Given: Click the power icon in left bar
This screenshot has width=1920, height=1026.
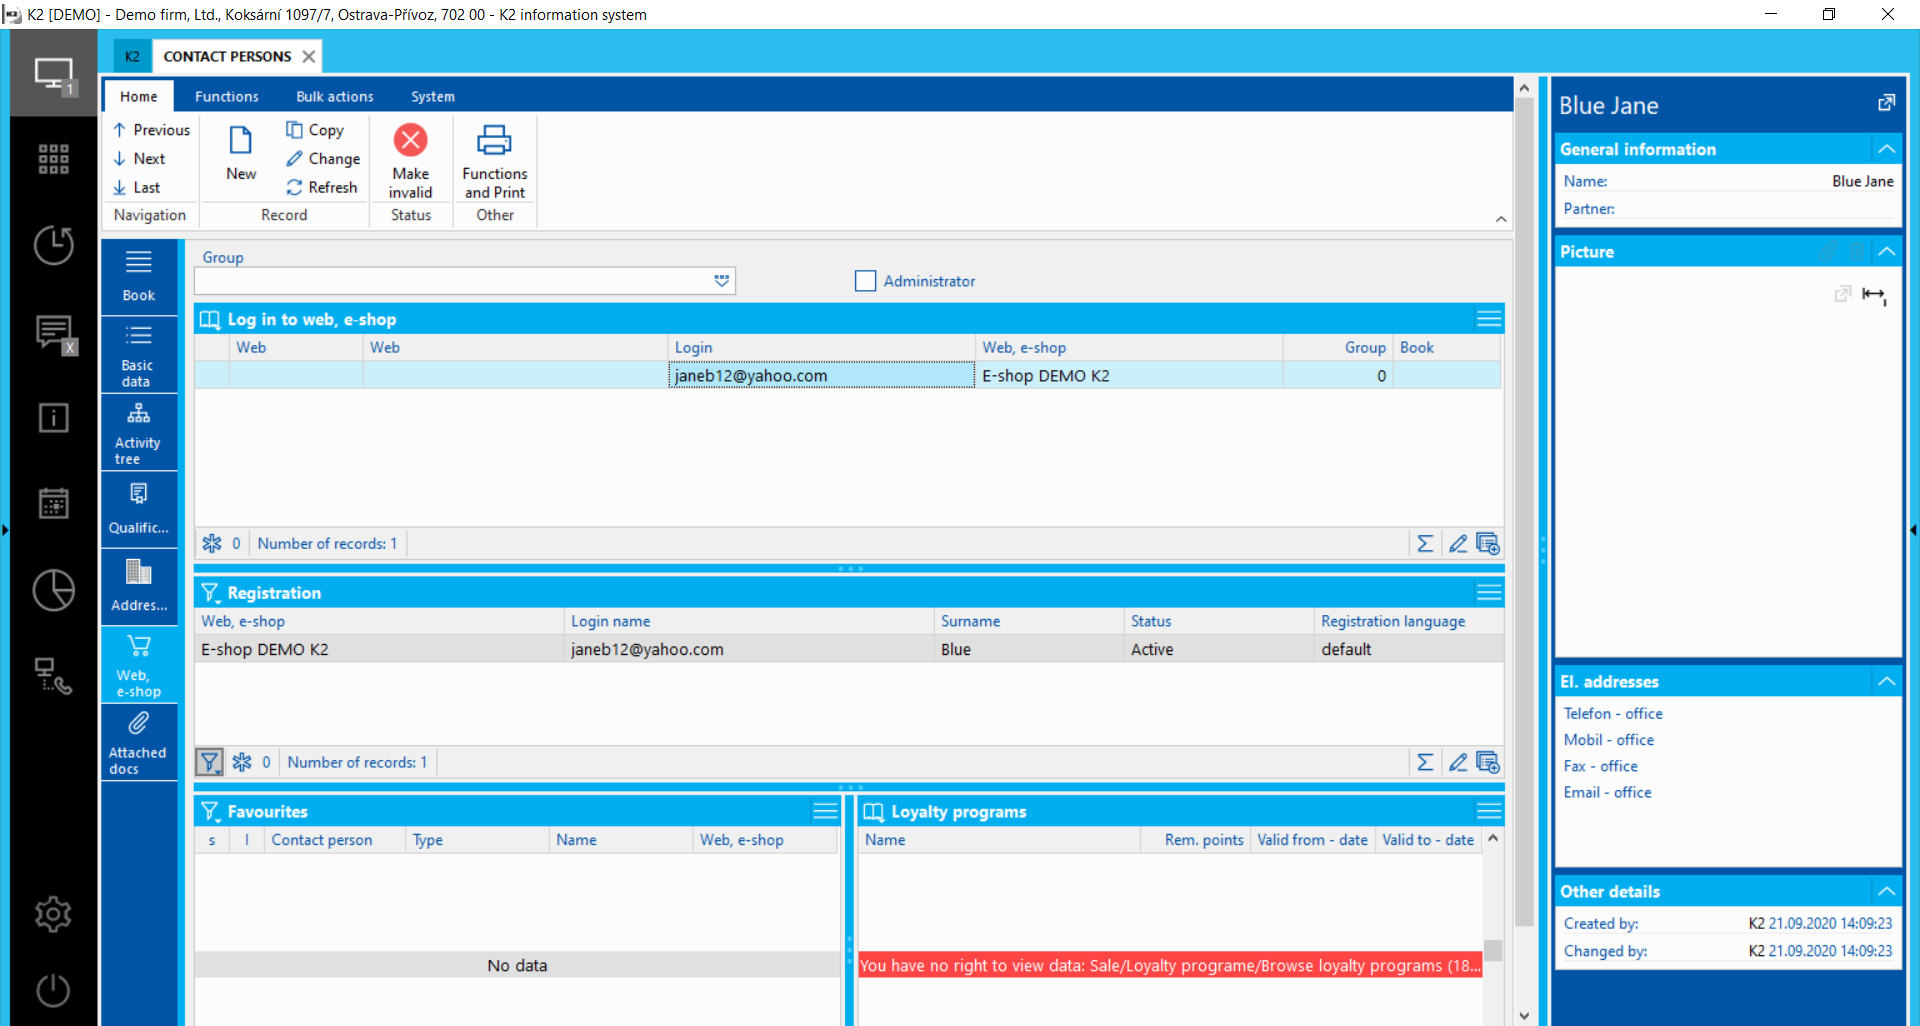Looking at the screenshot, I should point(53,990).
